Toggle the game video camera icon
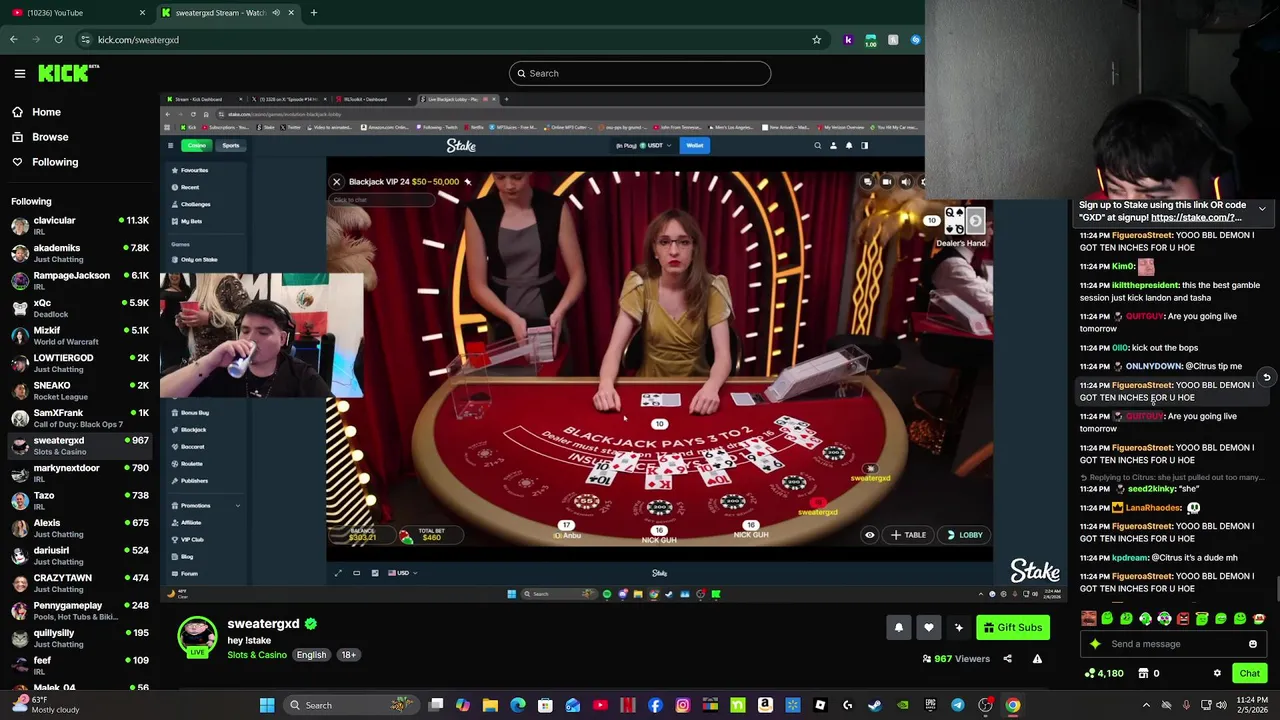Image resolution: width=1280 pixels, height=720 pixels. (x=886, y=182)
